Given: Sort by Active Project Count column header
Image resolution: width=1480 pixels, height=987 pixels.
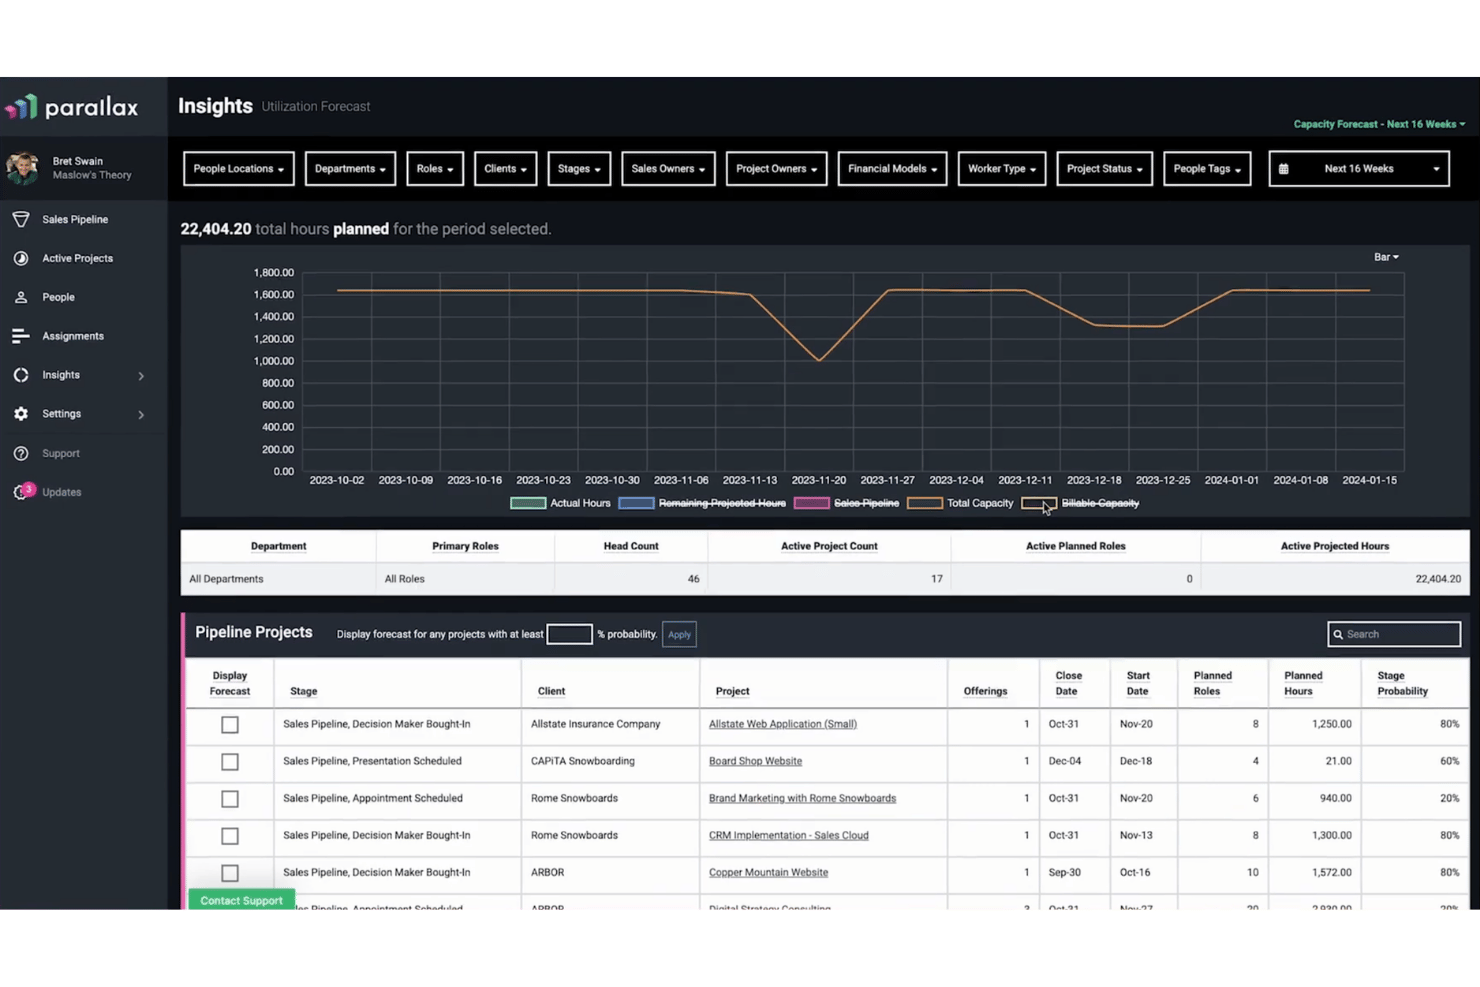Looking at the screenshot, I should tap(829, 546).
